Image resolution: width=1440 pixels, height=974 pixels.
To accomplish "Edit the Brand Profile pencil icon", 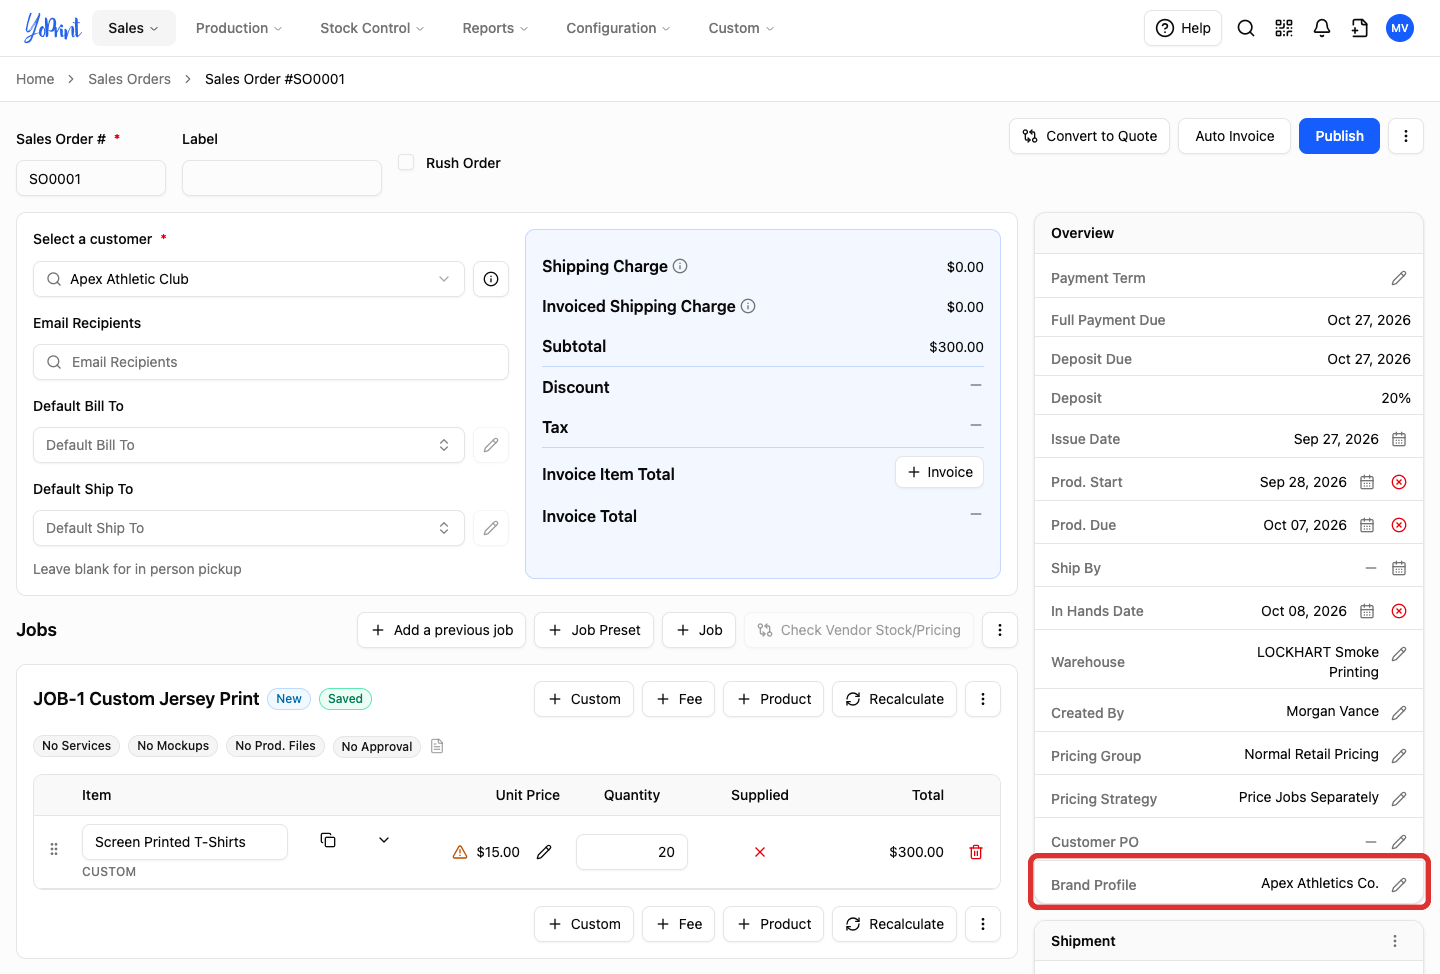I will pyautogui.click(x=1399, y=885).
